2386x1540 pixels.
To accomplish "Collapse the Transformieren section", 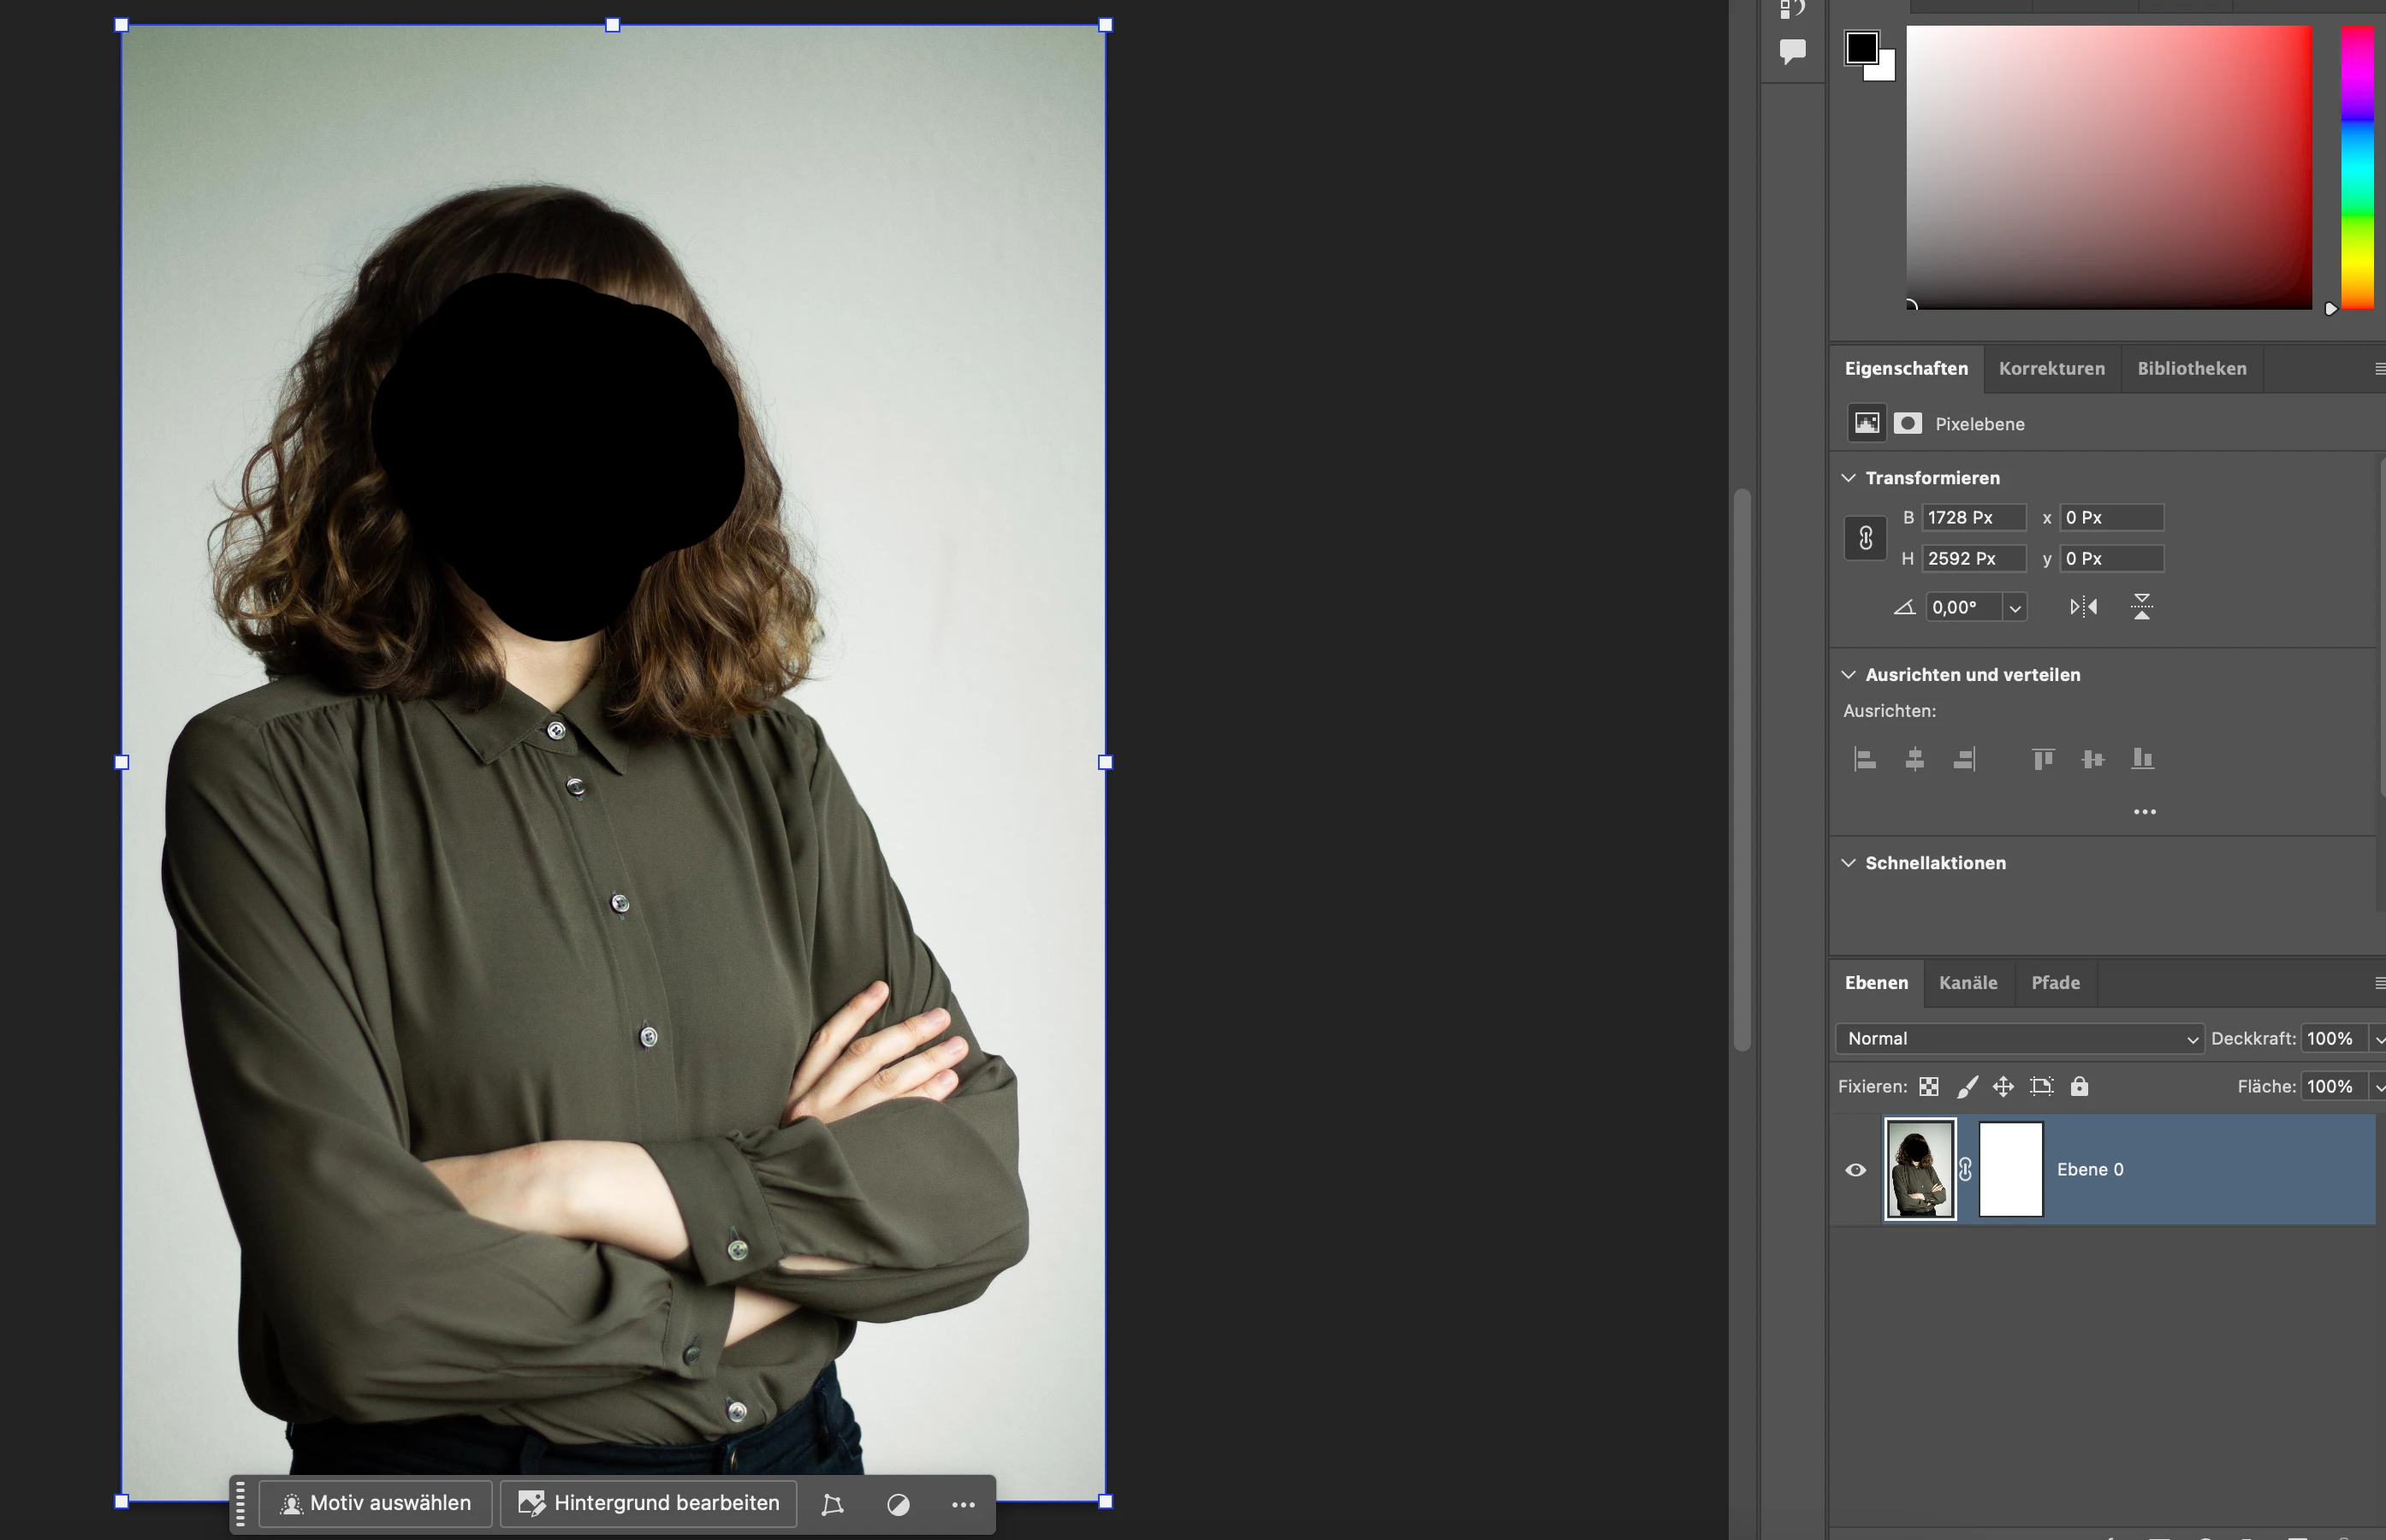I will tap(1849, 478).
